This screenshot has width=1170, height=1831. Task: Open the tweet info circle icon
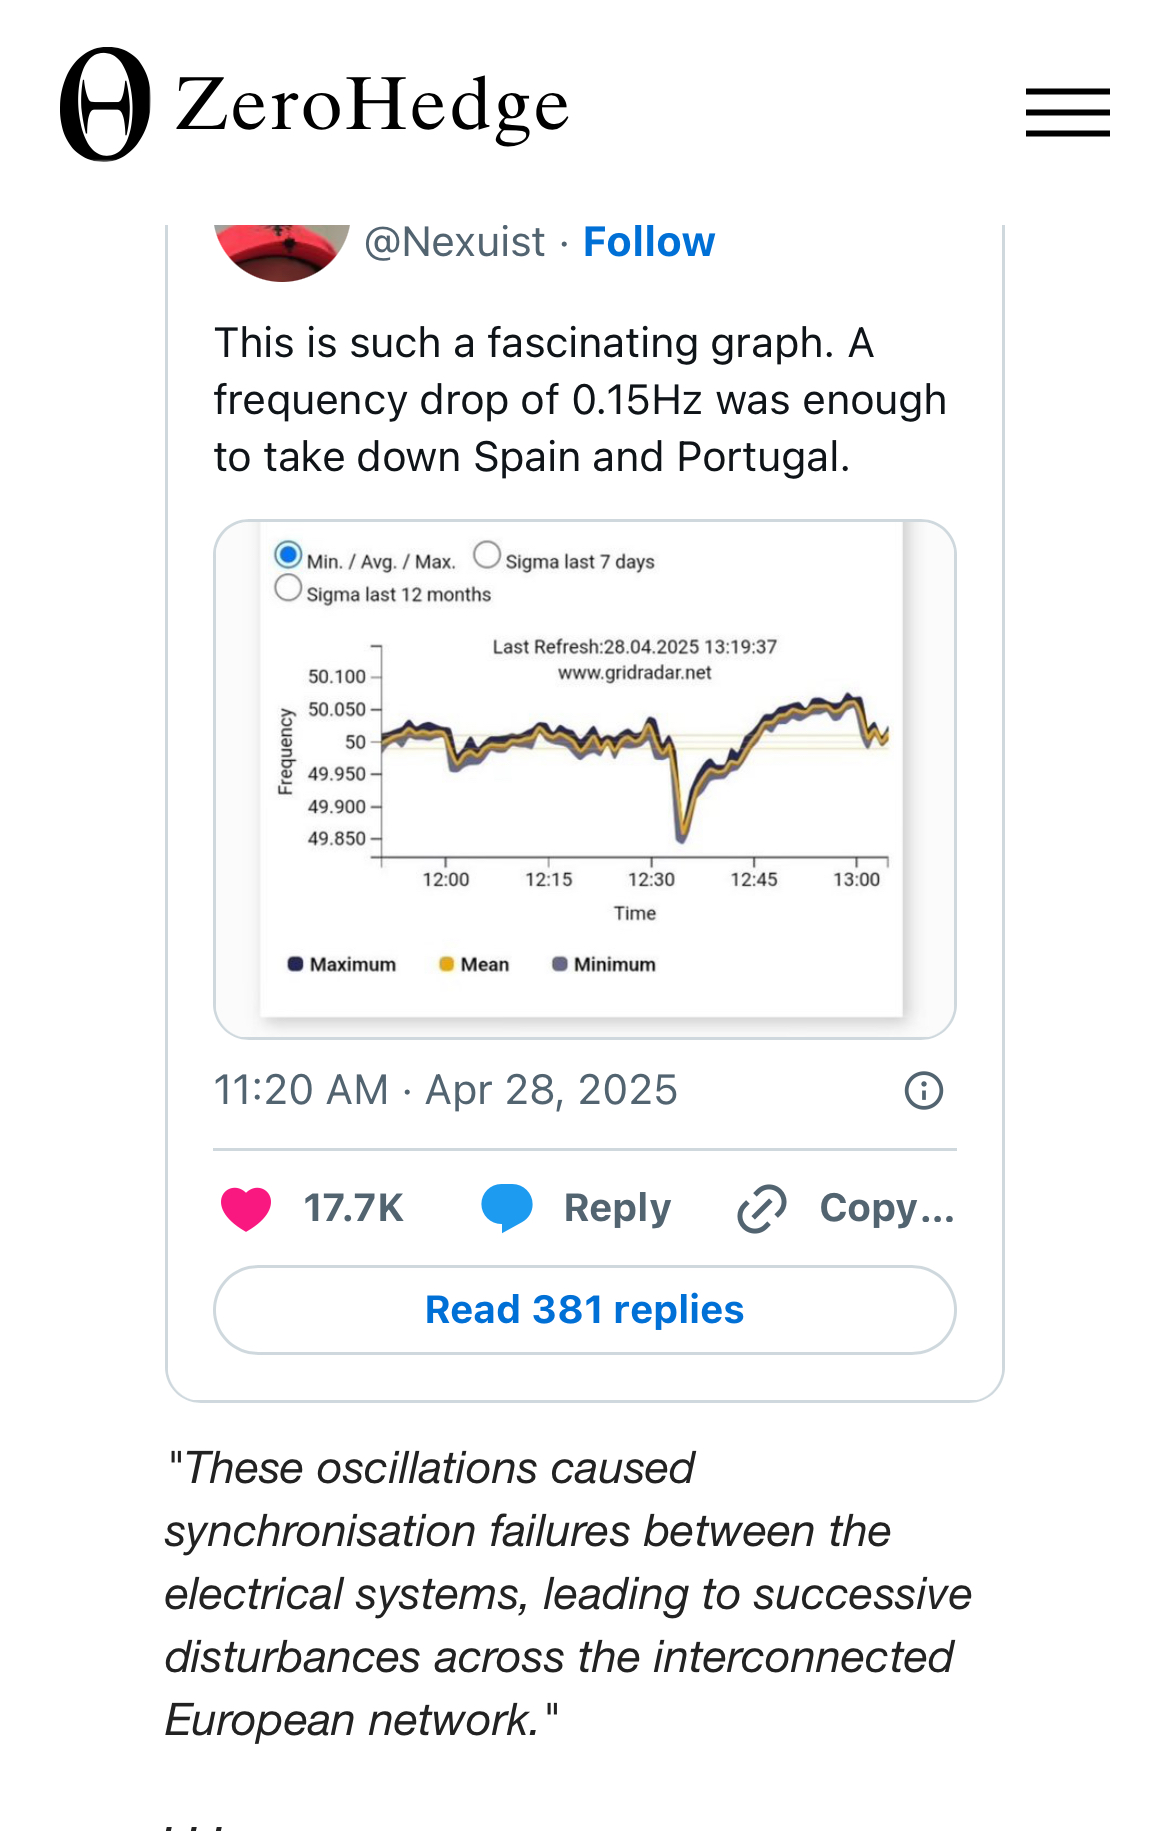(923, 1090)
